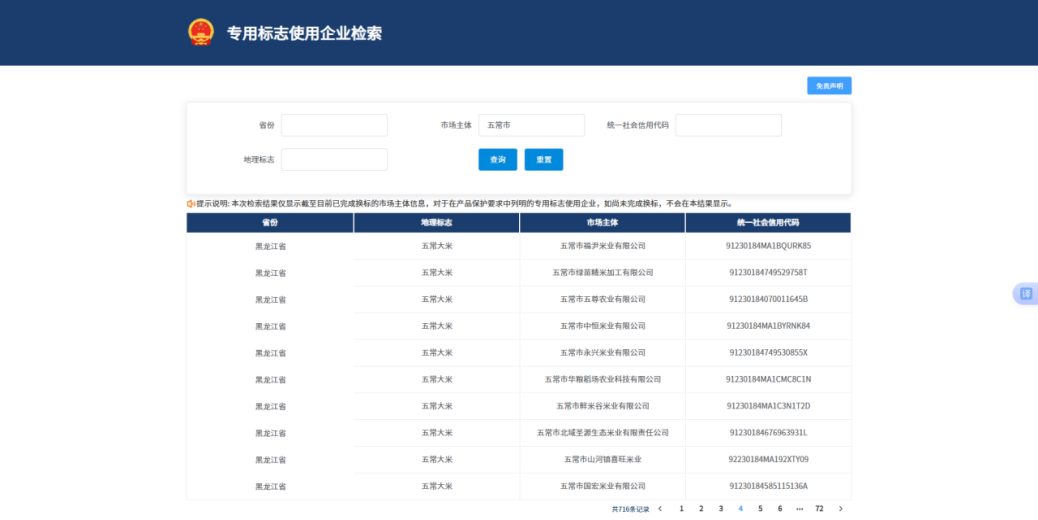Click the 市场主体 field containing 五常市

531,125
